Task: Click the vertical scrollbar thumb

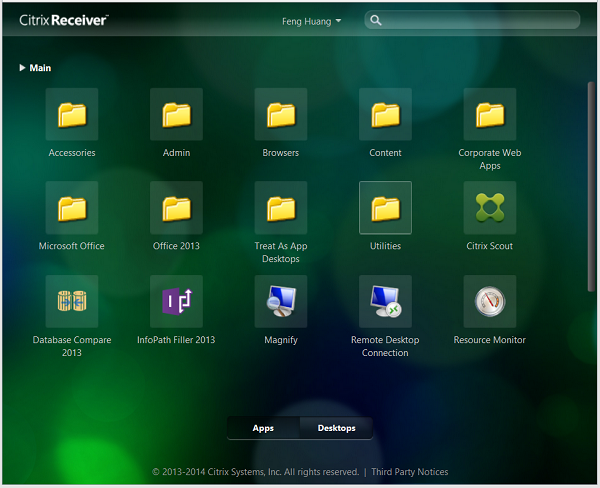Action: (x=592, y=186)
